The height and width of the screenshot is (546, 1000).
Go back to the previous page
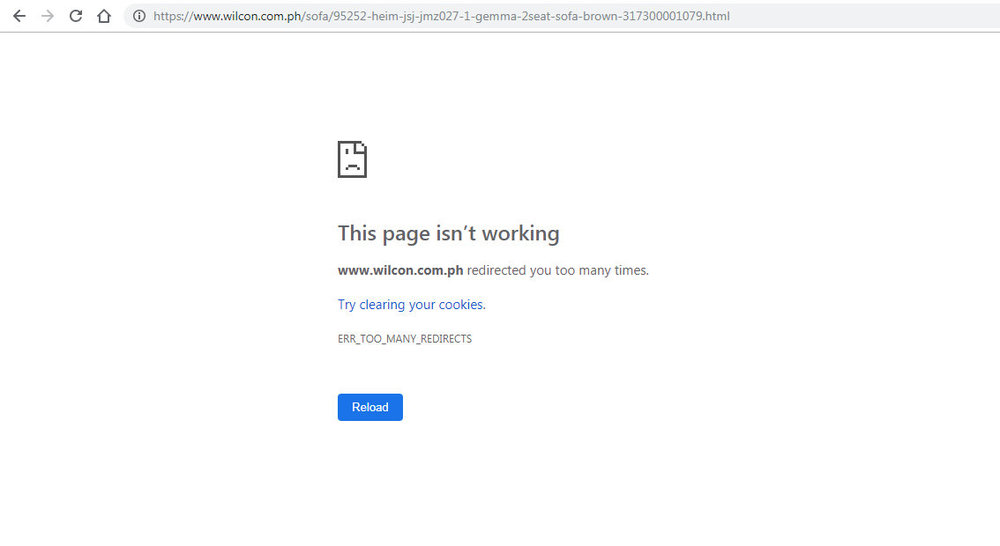[19, 16]
